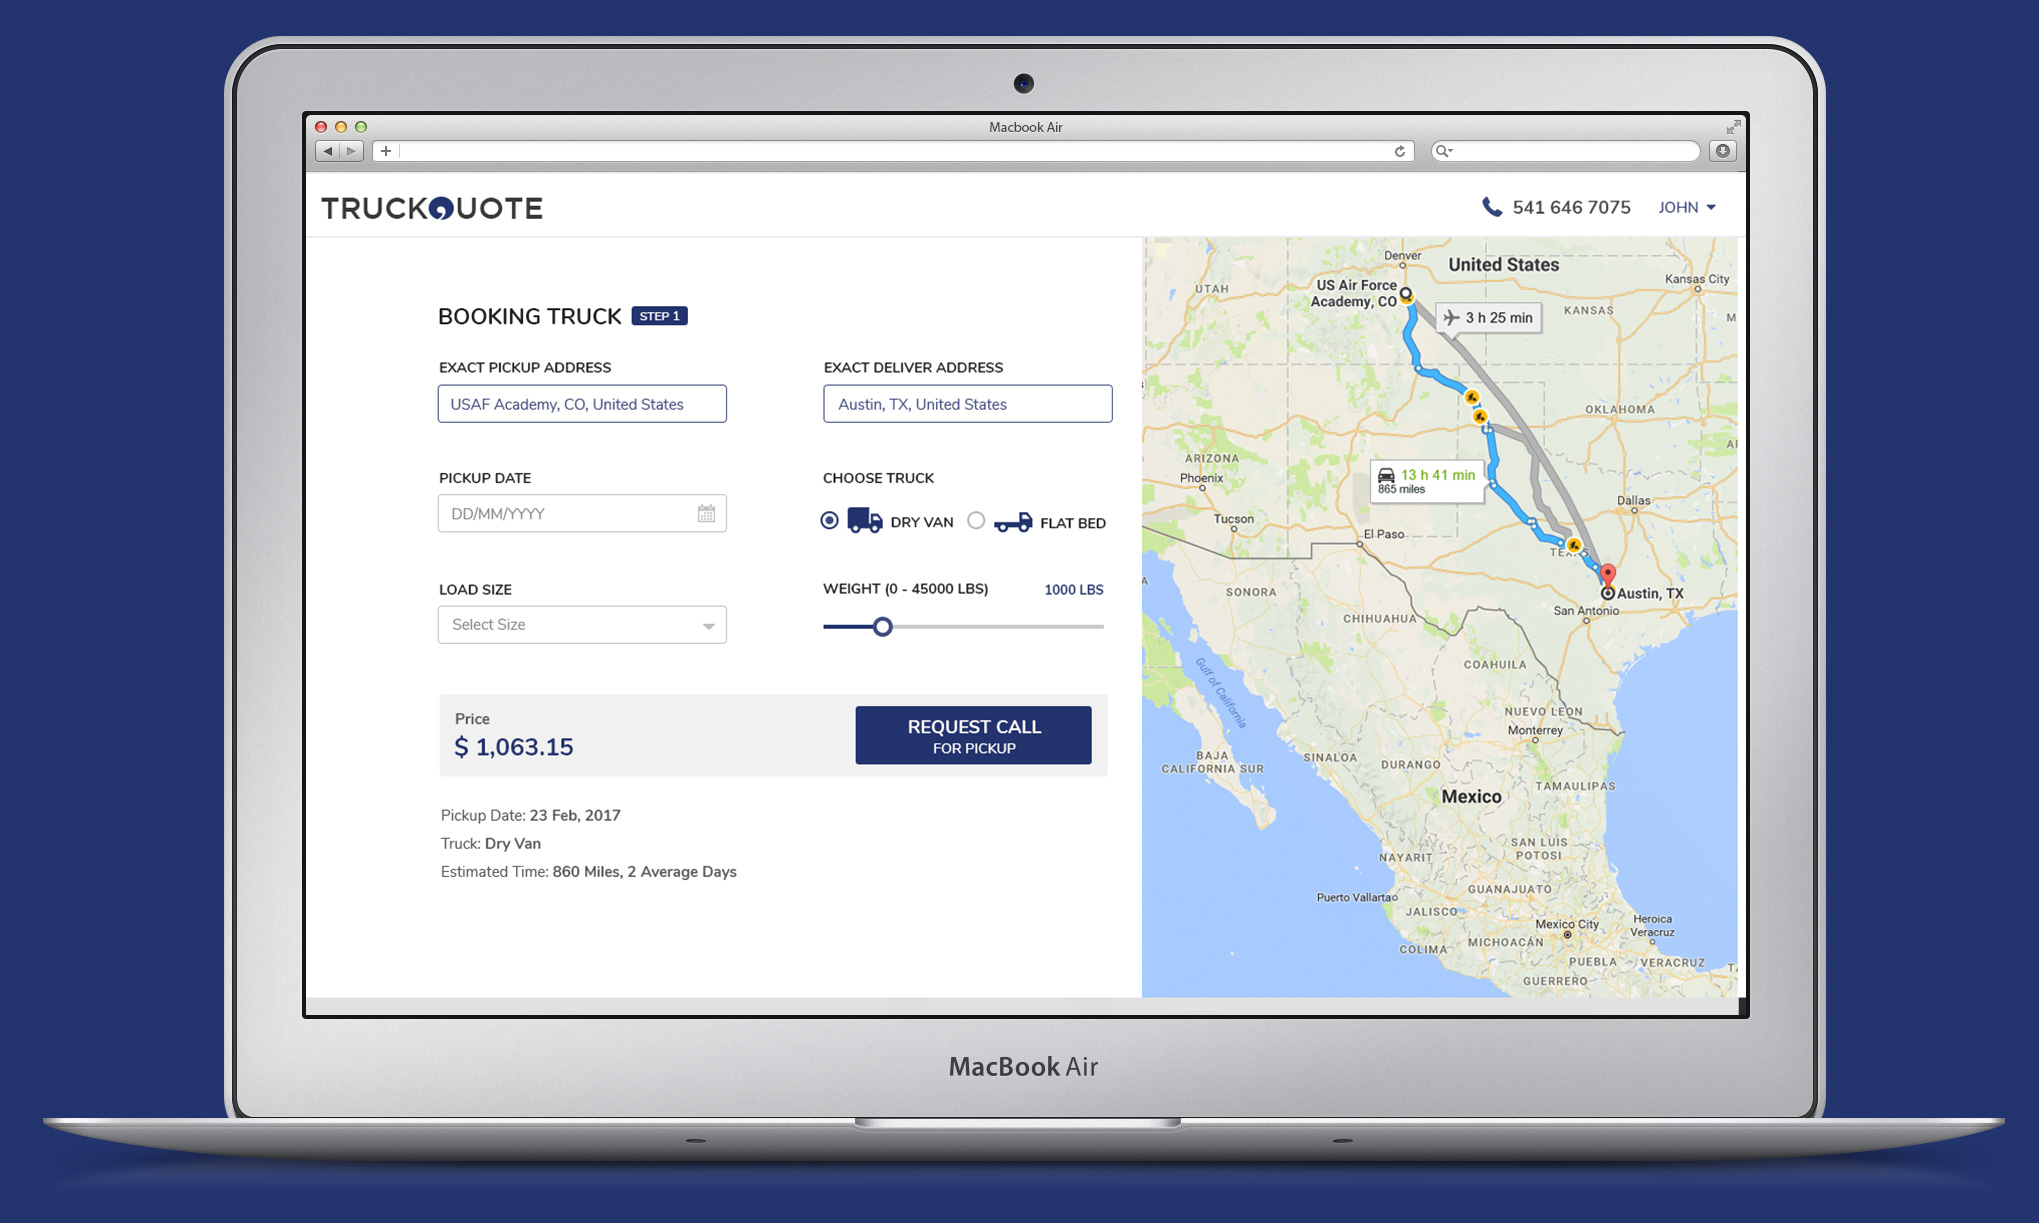This screenshot has width=2039, height=1223.
Task: Click the phone icon beside 541 646 7075
Action: (x=1491, y=207)
